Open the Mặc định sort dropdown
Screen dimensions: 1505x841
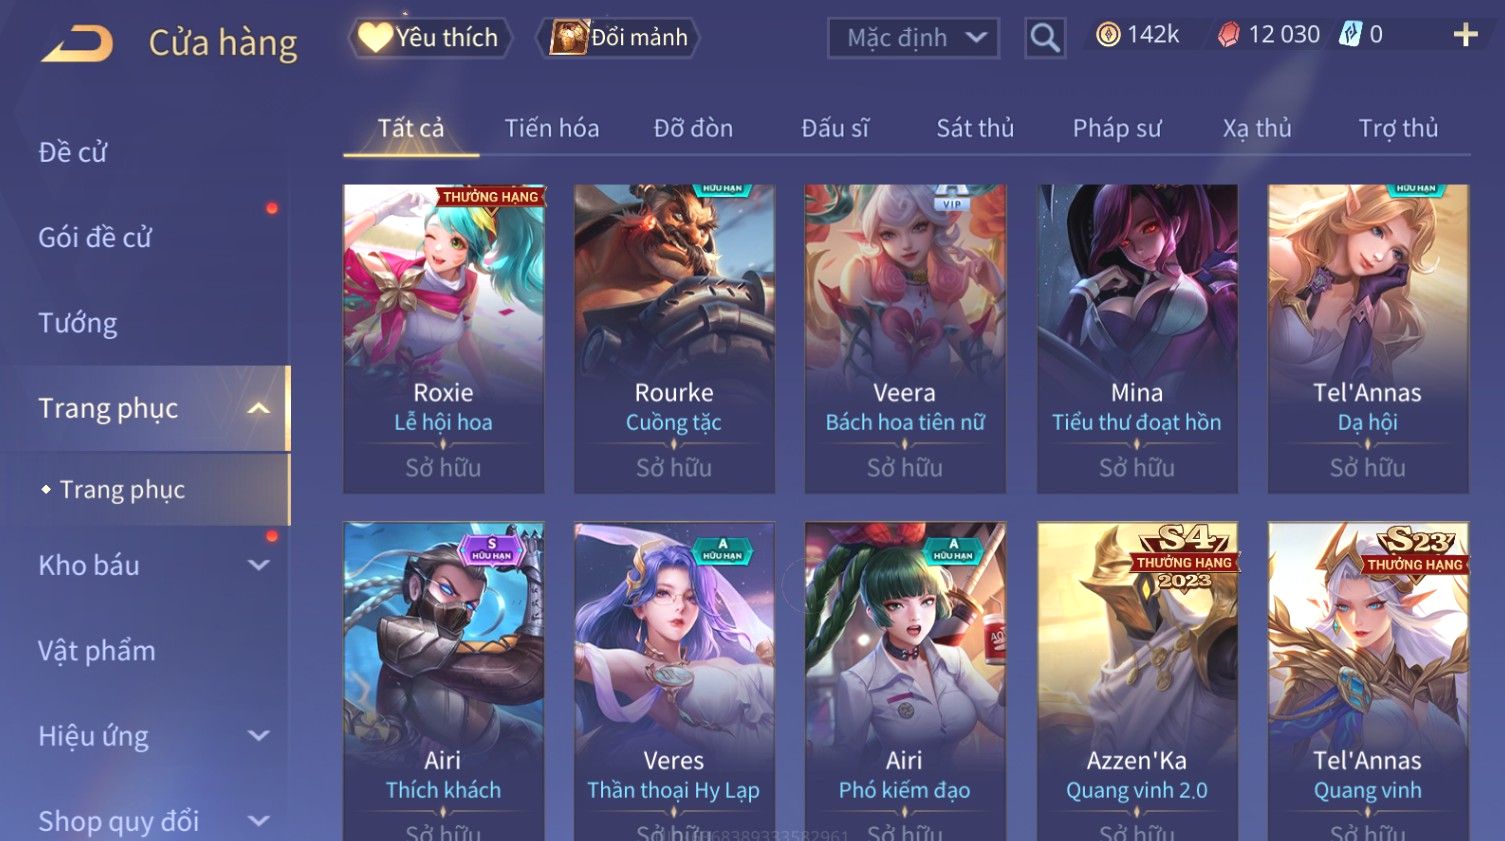[913, 38]
